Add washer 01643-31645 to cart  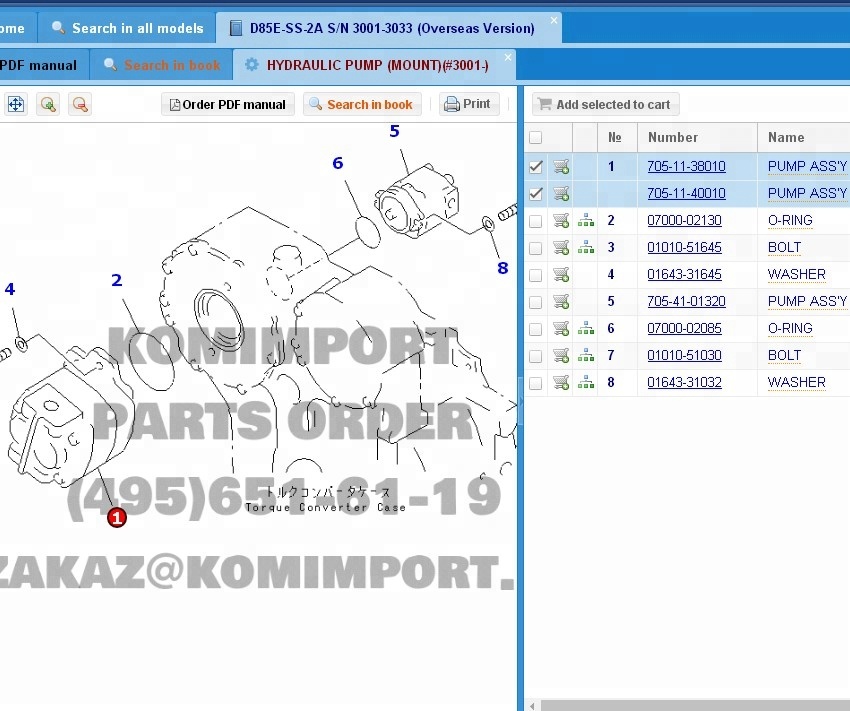(561, 275)
